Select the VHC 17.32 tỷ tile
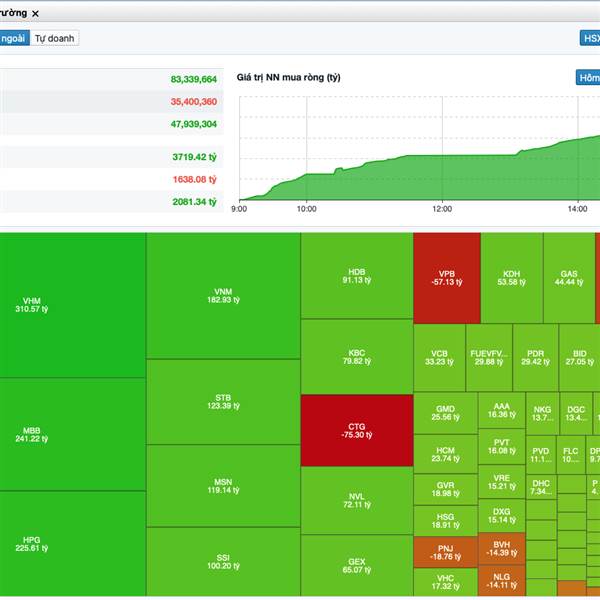Screen dimensions: 600x600 click(x=445, y=582)
